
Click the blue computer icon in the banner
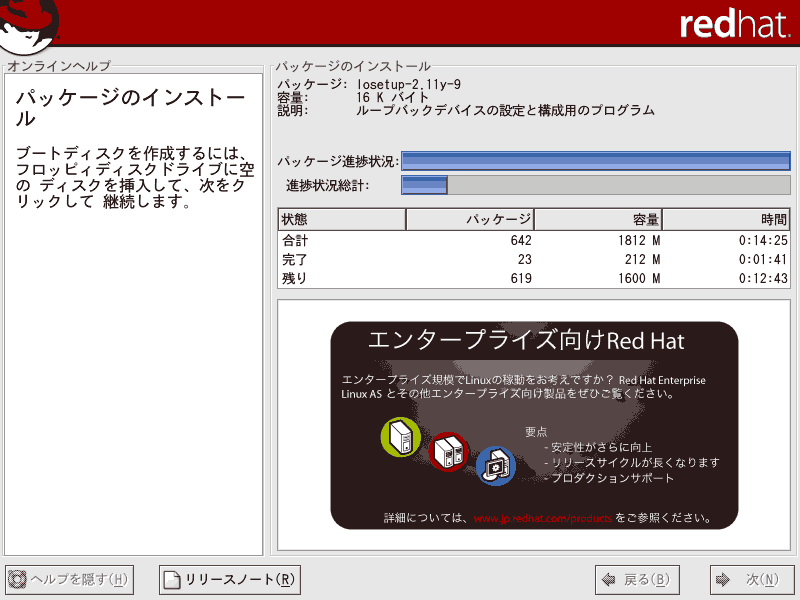point(495,466)
